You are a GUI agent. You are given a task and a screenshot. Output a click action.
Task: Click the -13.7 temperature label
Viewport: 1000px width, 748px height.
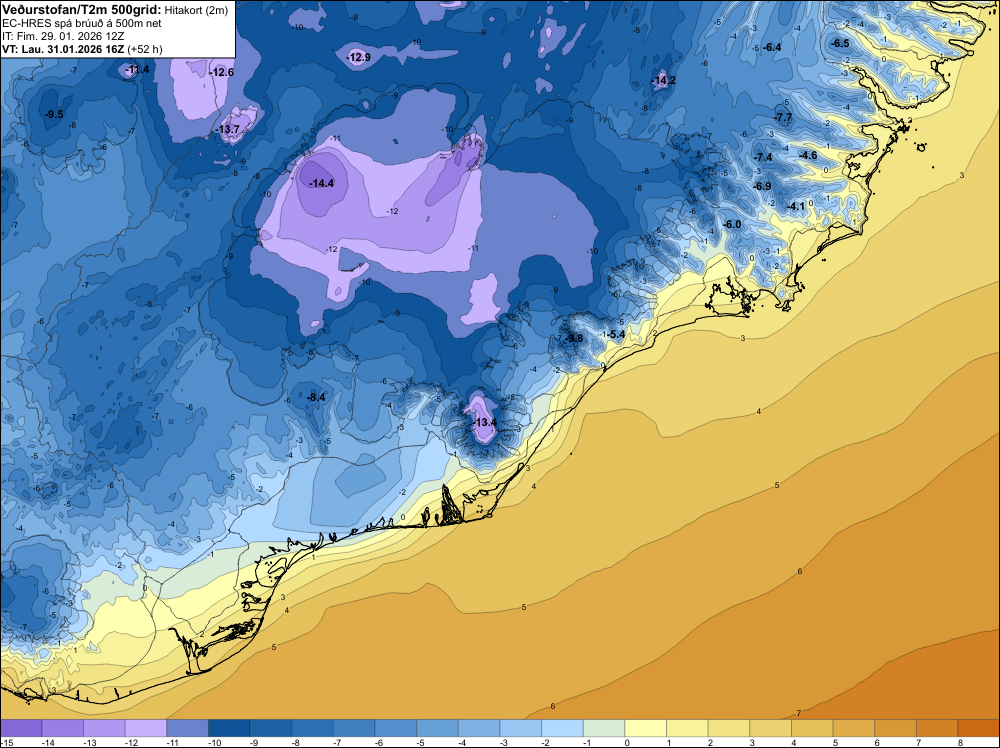(x=228, y=129)
